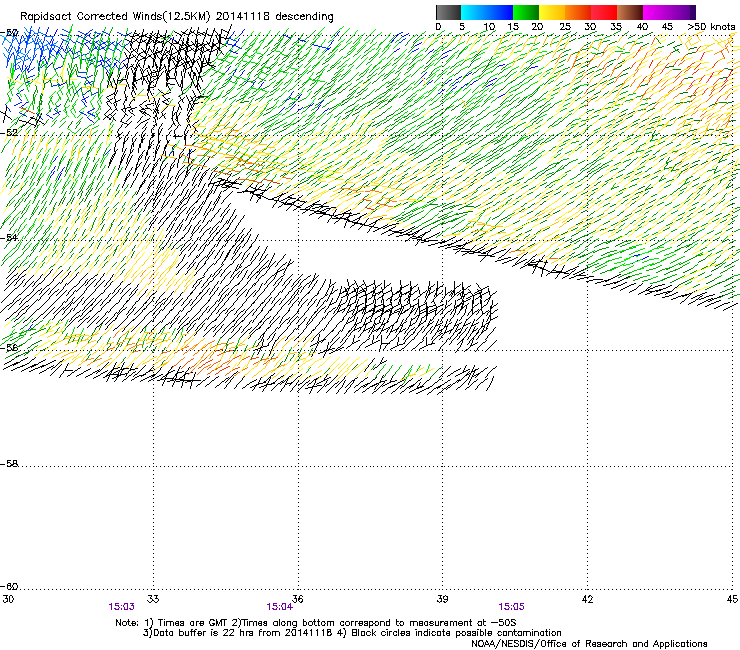This screenshot has height=650, width=740.
Task: Click latitude label '-60' on left axis
Action: (x=9, y=587)
